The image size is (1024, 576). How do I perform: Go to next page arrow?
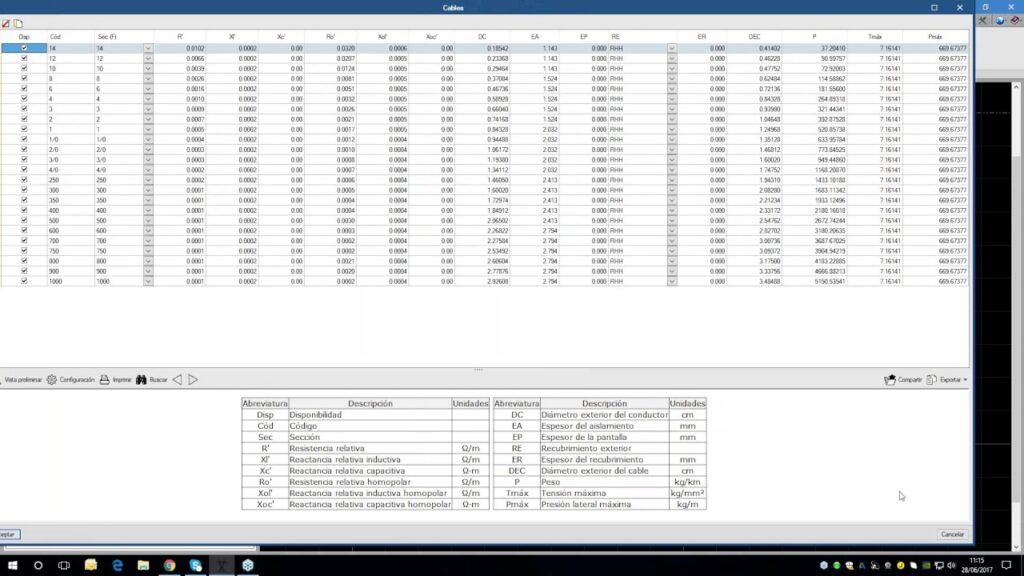(x=193, y=380)
